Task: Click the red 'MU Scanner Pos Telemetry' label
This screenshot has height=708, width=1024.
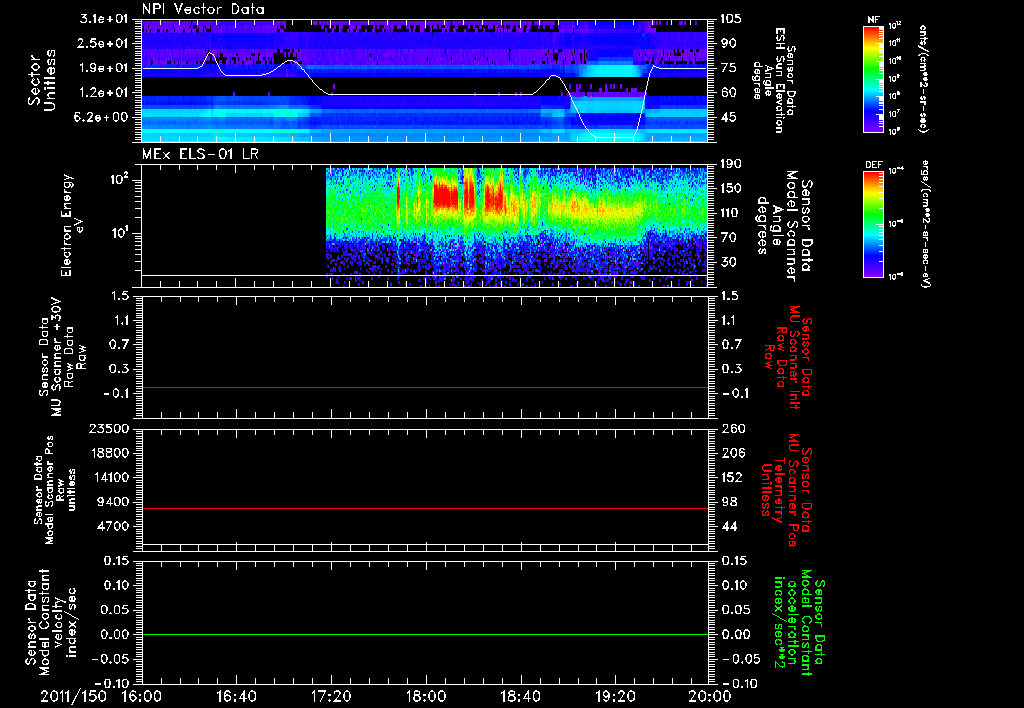Action: coord(786,491)
